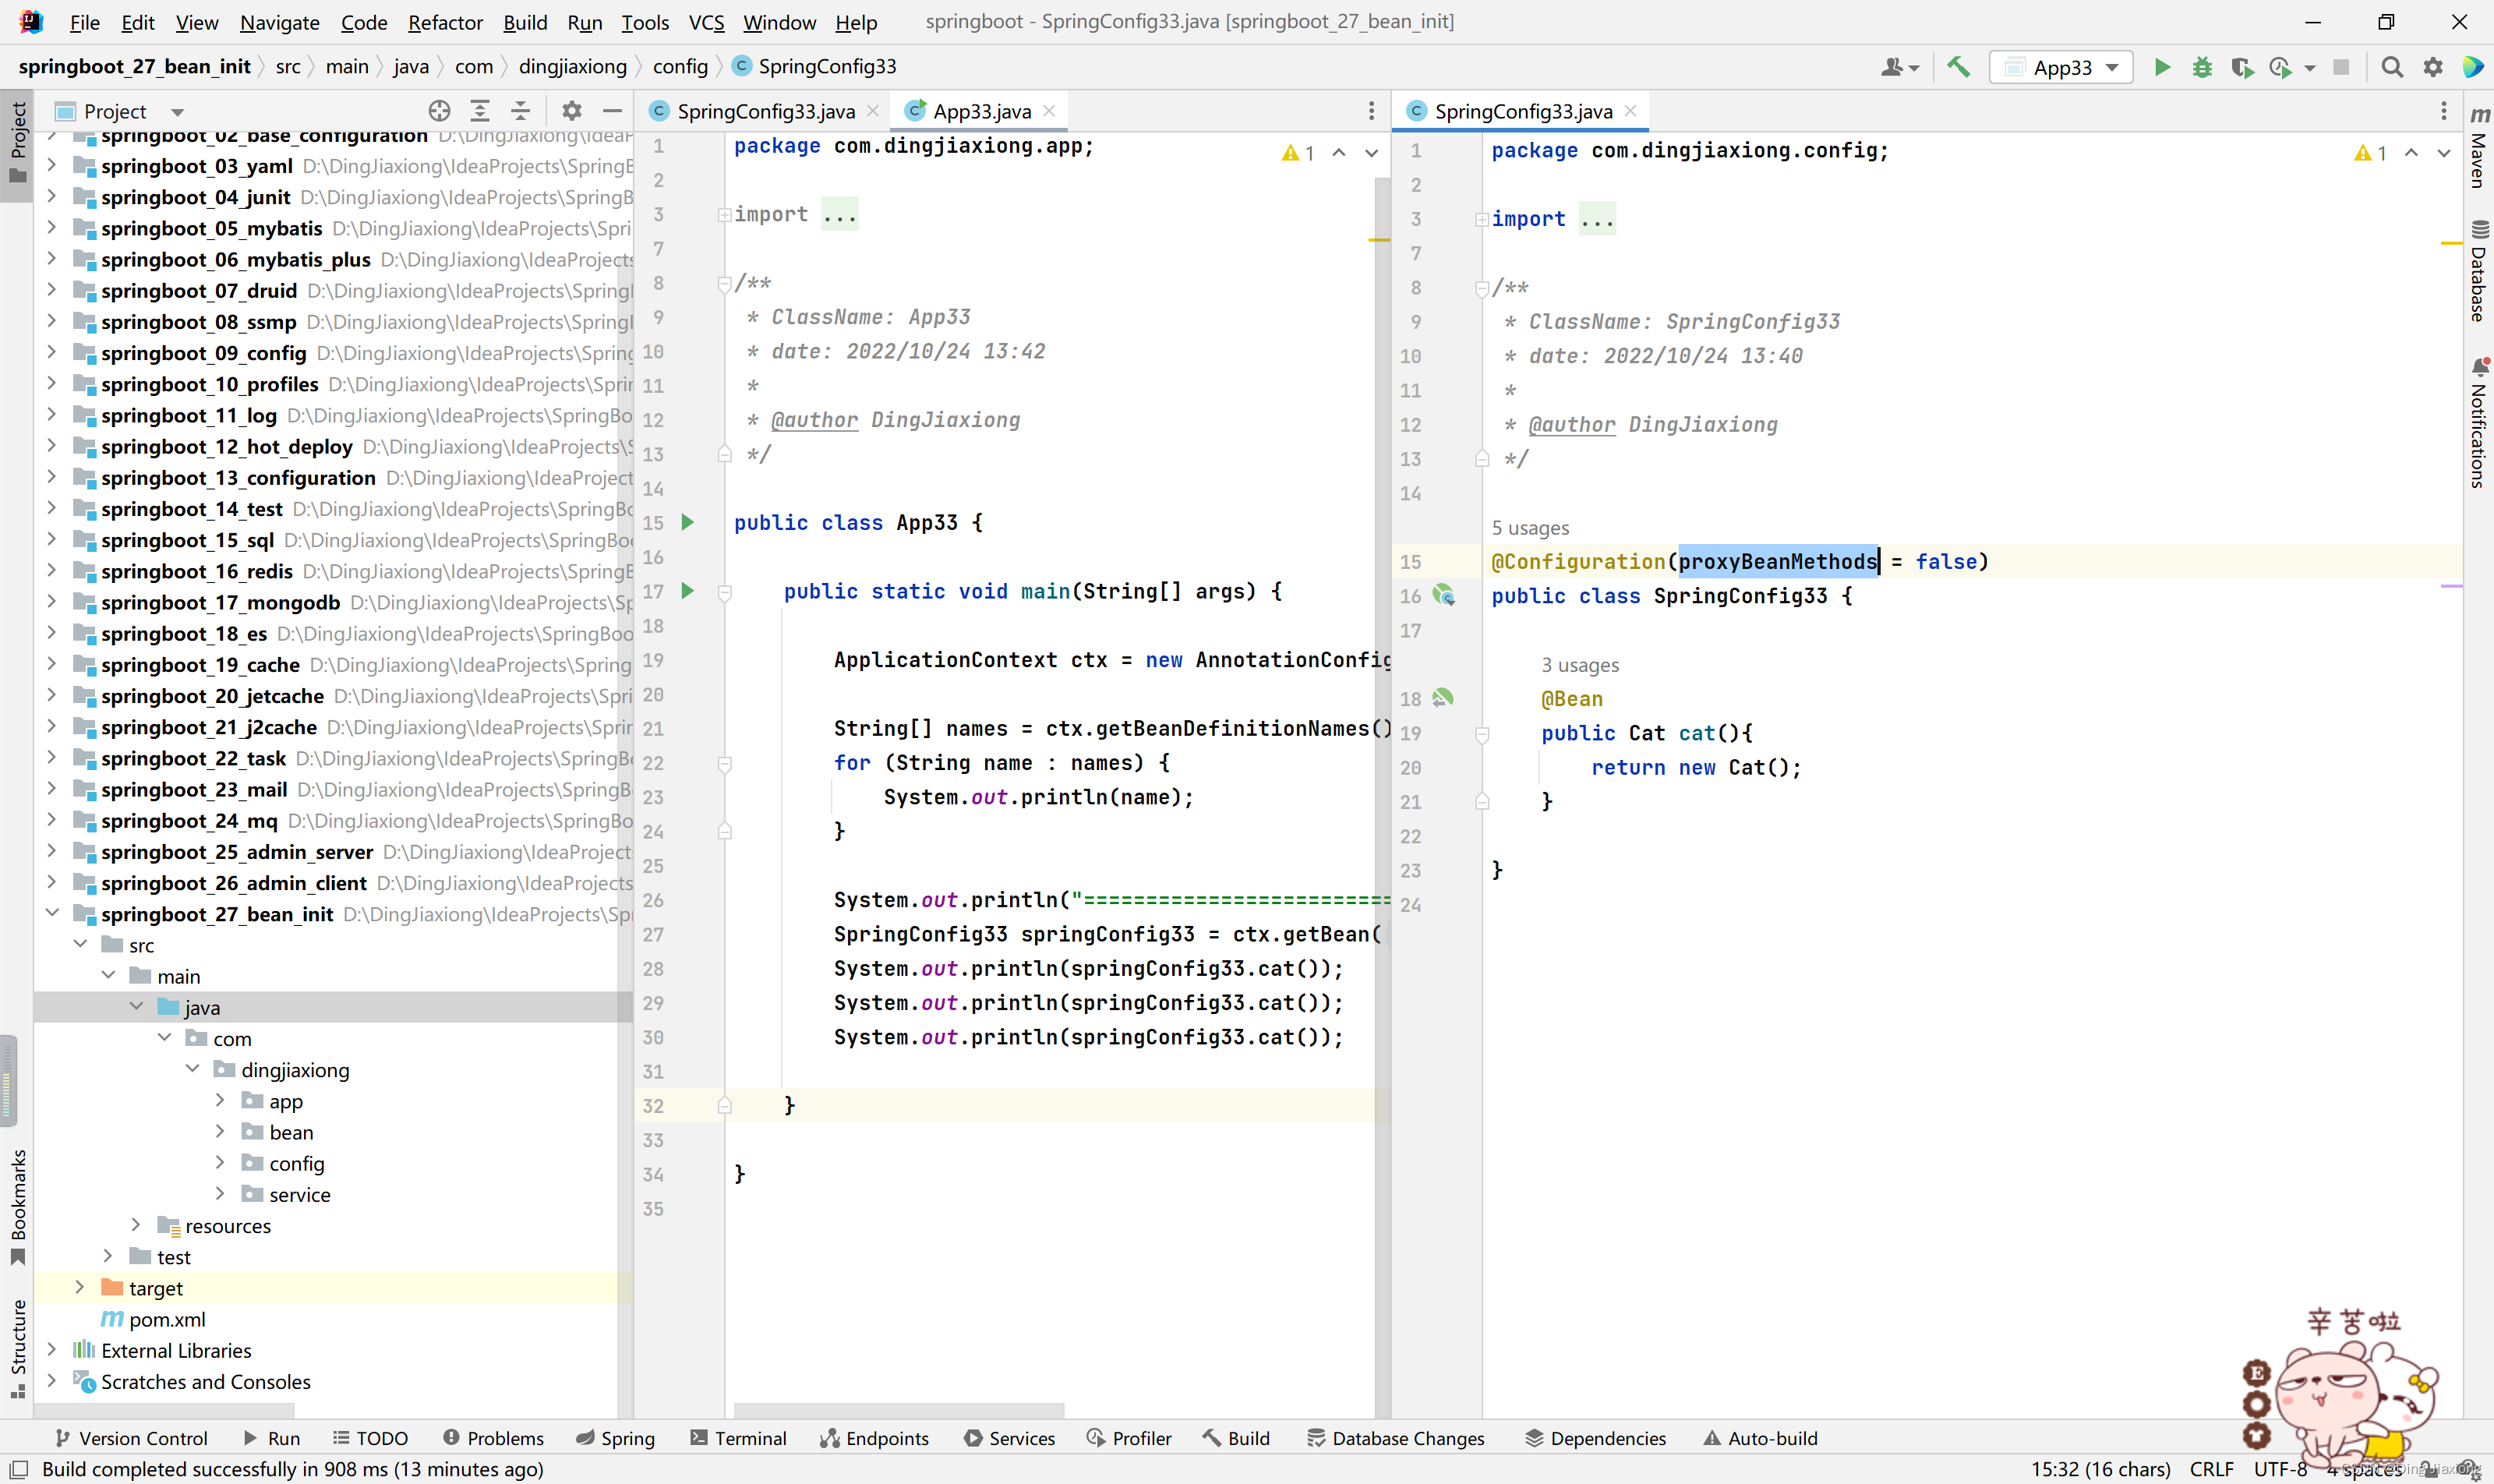Image resolution: width=2494 pixels, height=1484 pixels.
Task: Switch to the App33.java tab
Action: [980, 111]
